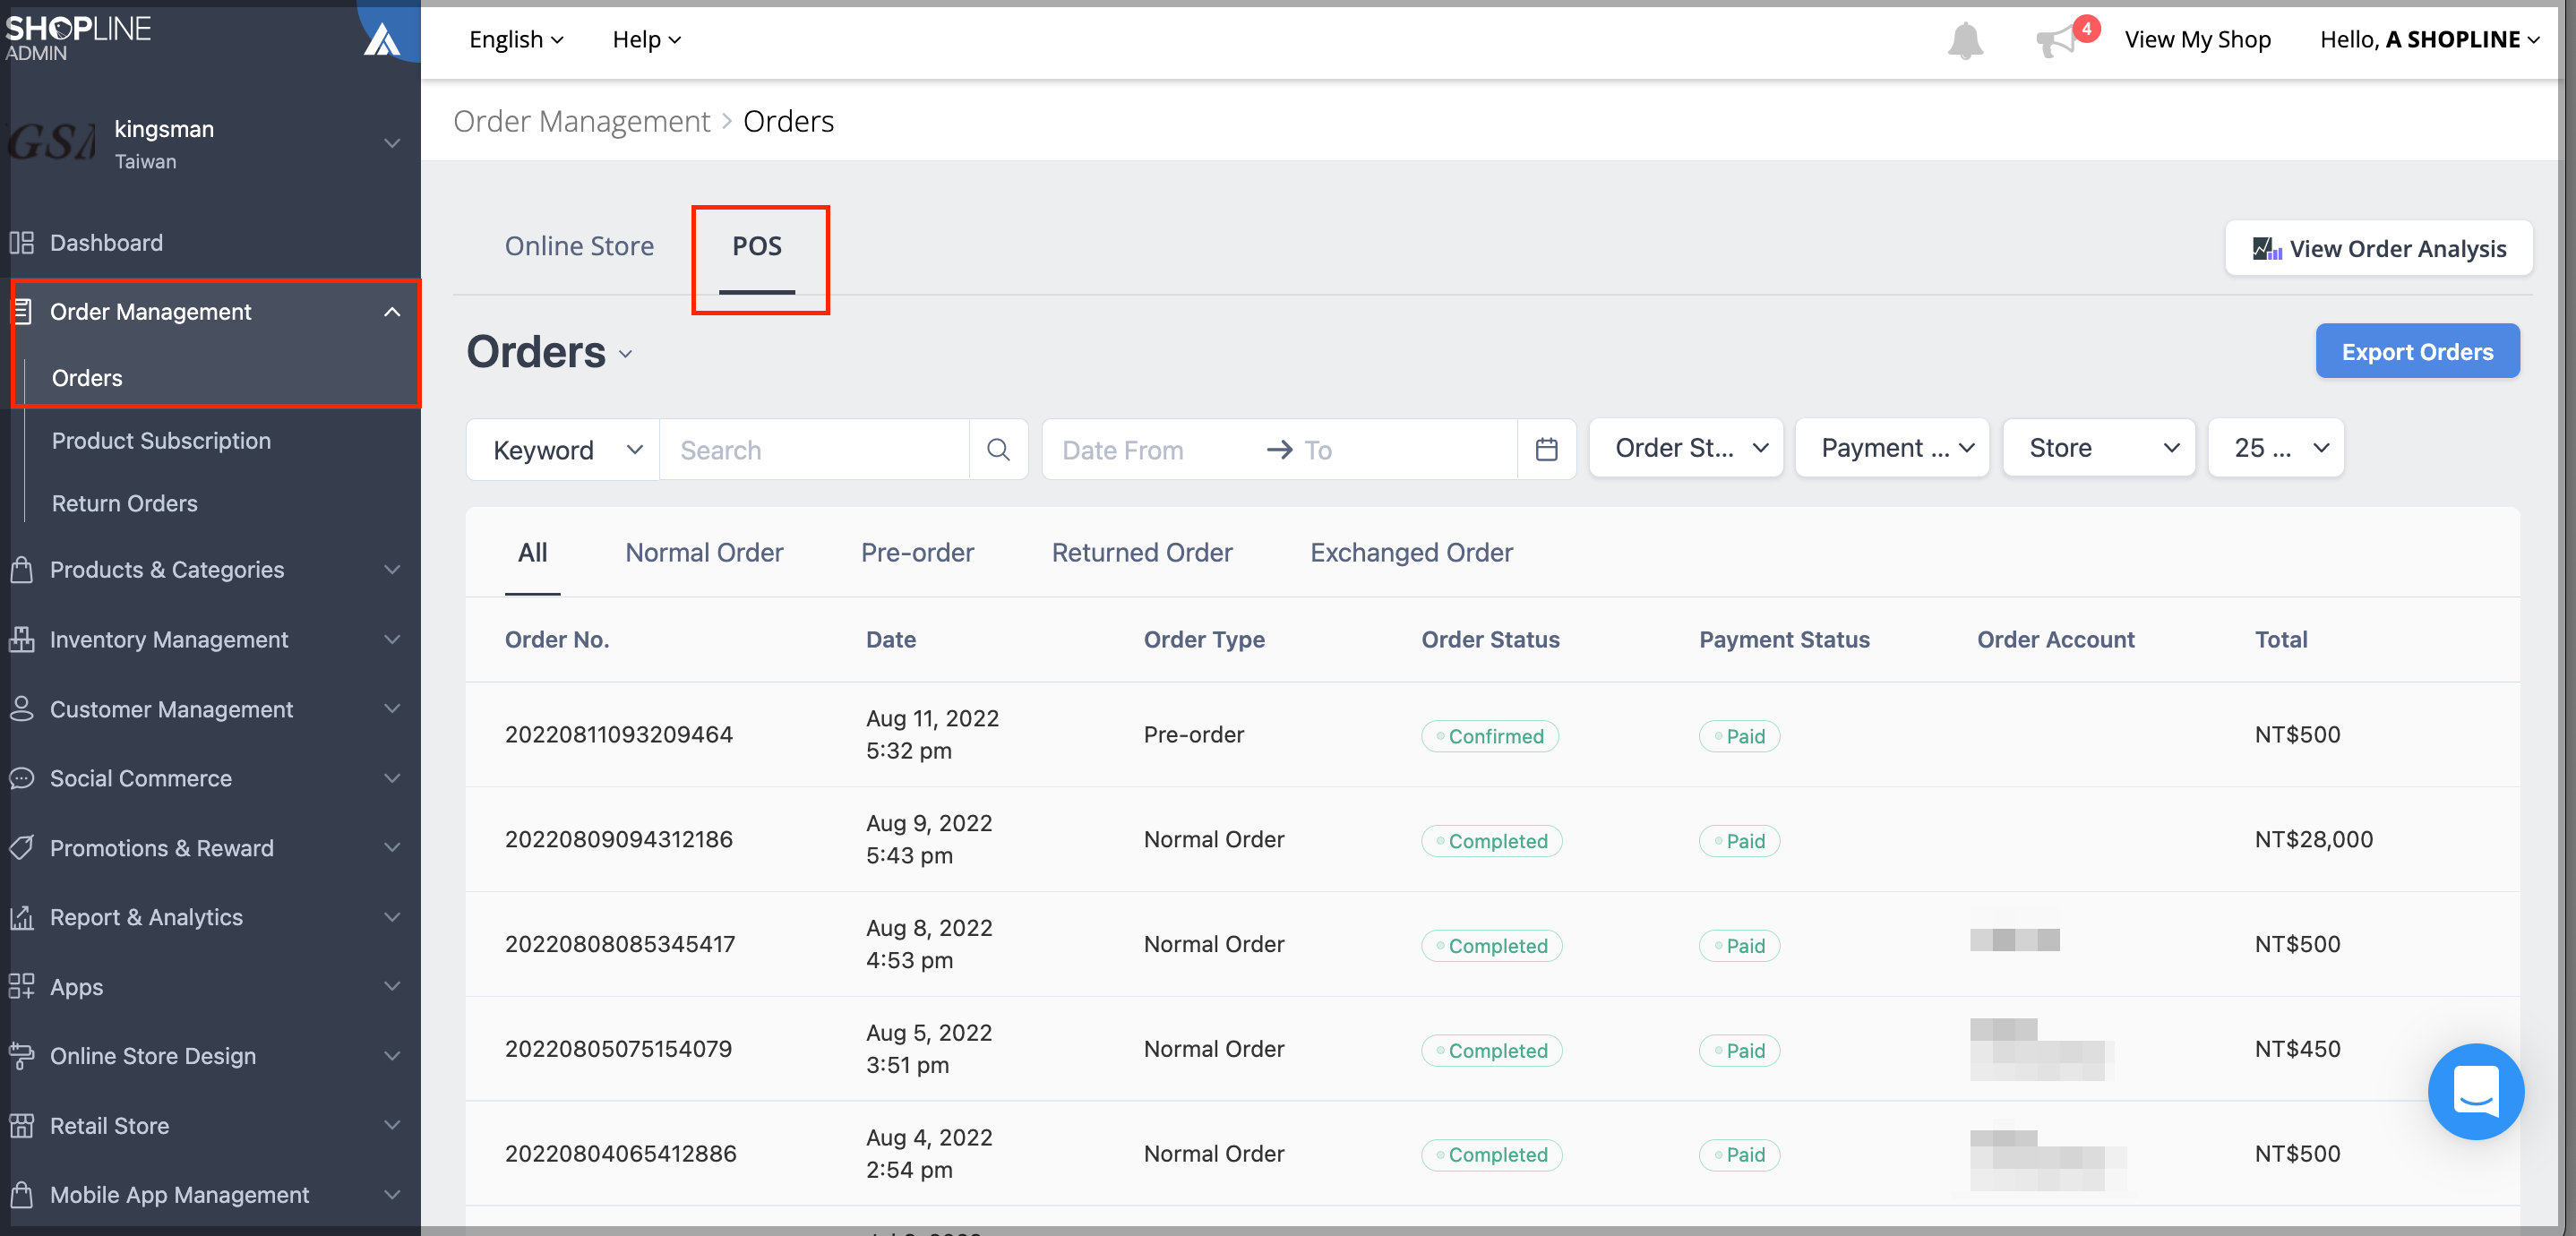The image size is (2576, 1236).
Task: Open the Keyword search type dropdown
Action: coord(563,450)
